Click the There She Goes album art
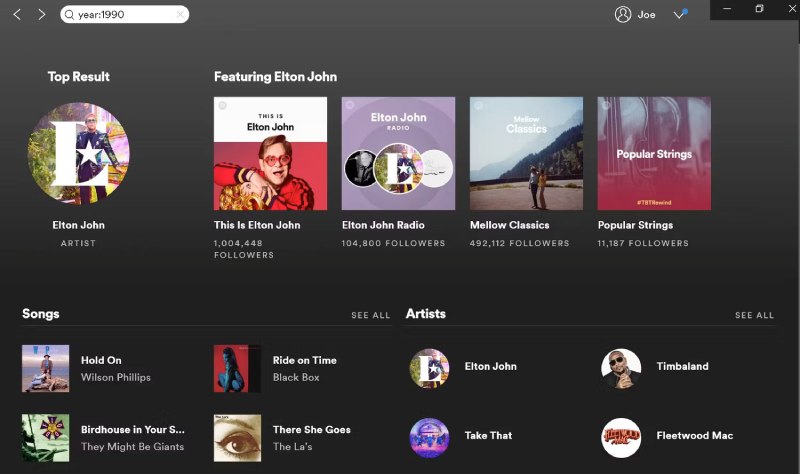 [237, 438]
